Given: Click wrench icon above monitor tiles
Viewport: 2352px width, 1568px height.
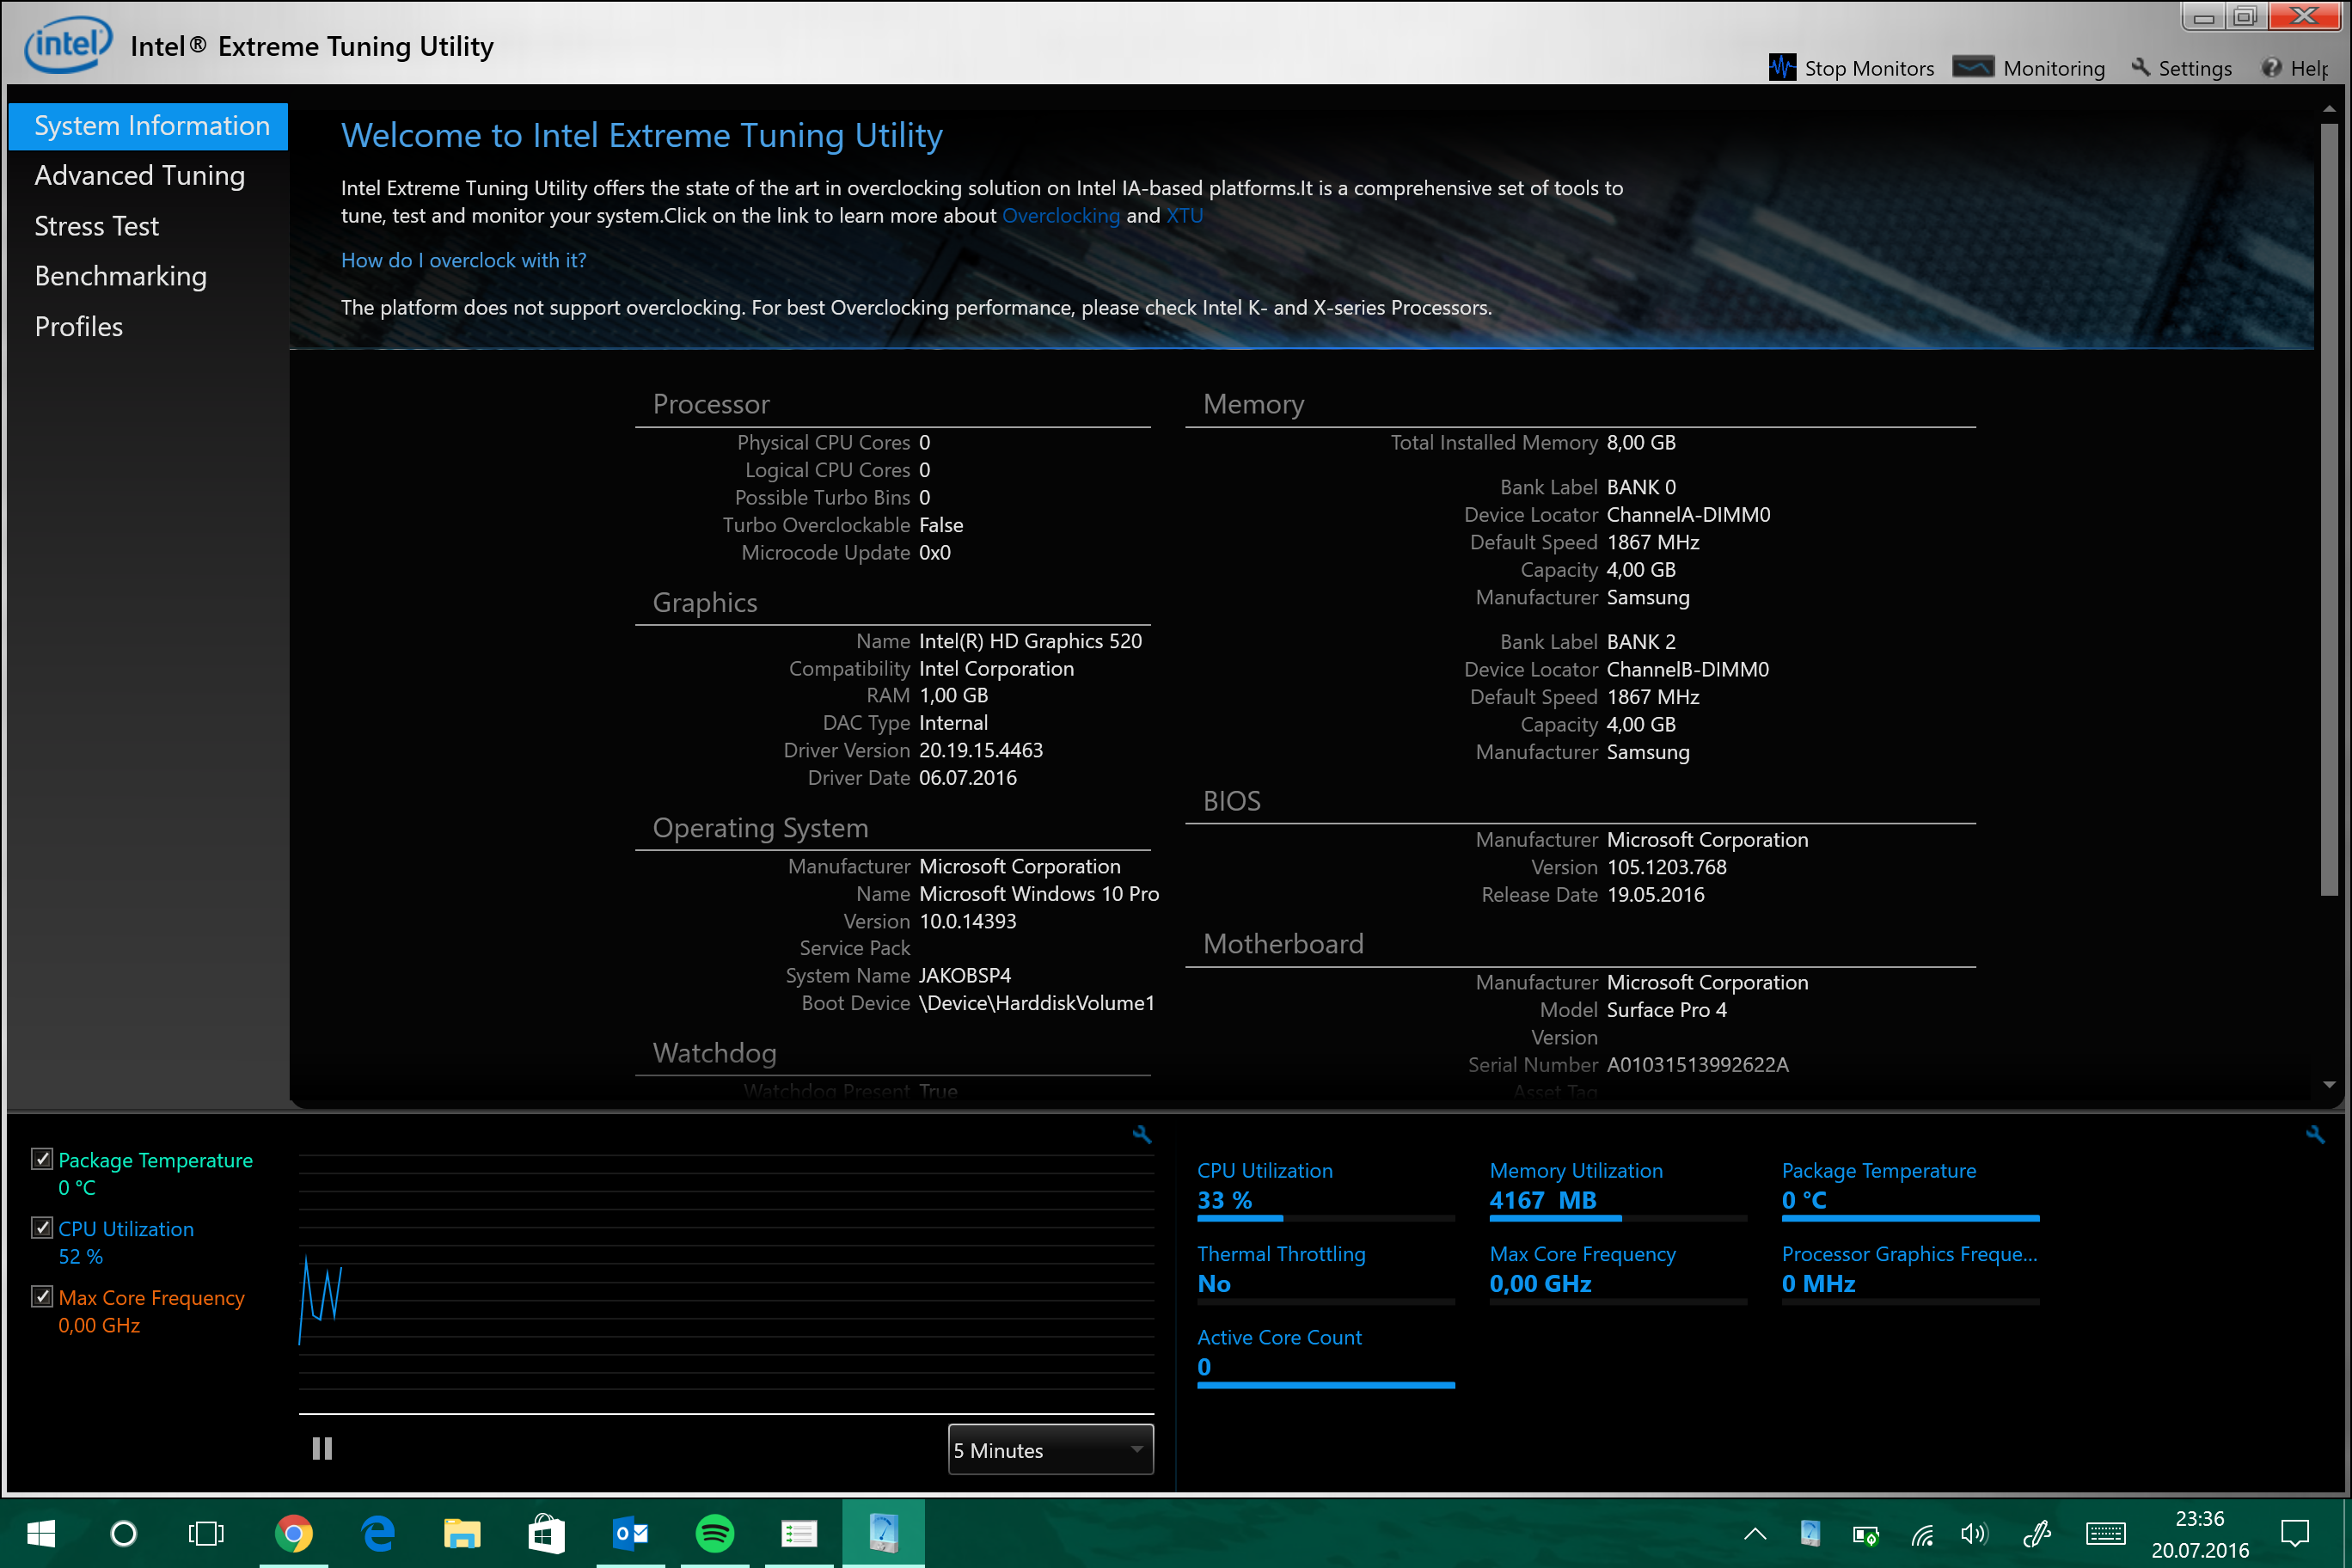Looking at the screenshot, I should (2314, 1134).
